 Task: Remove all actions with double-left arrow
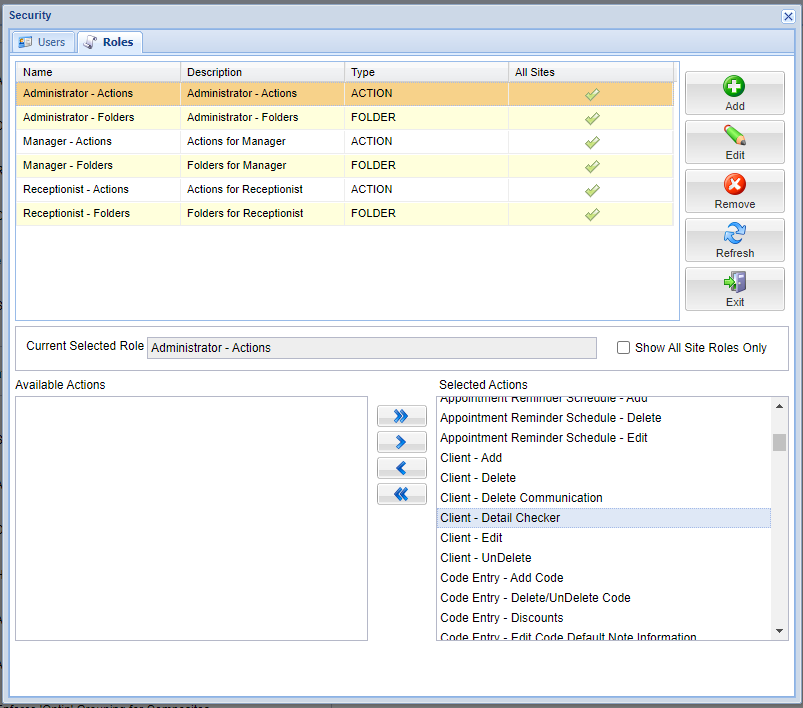(401, 494)
